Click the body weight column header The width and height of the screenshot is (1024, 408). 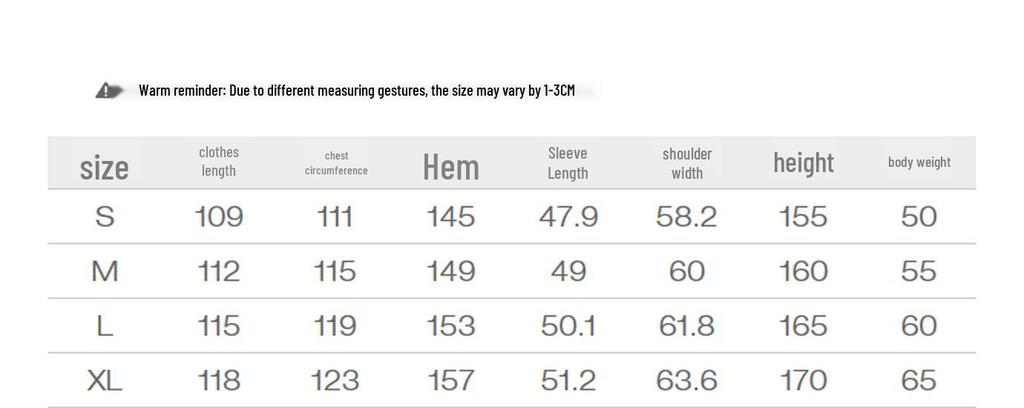point(919,162)
